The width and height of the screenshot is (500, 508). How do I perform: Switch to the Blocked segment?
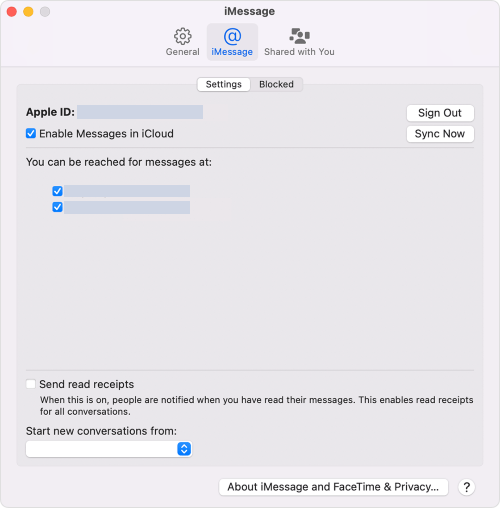(276, 84)
